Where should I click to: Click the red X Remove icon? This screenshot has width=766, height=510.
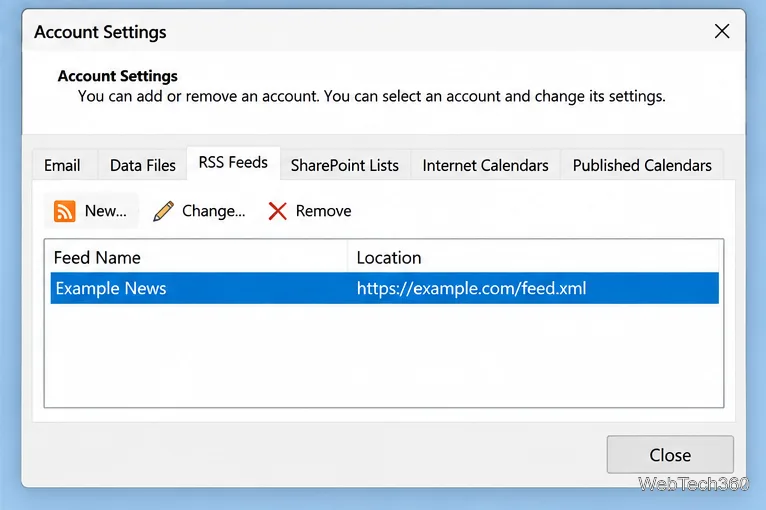point(277,211)
